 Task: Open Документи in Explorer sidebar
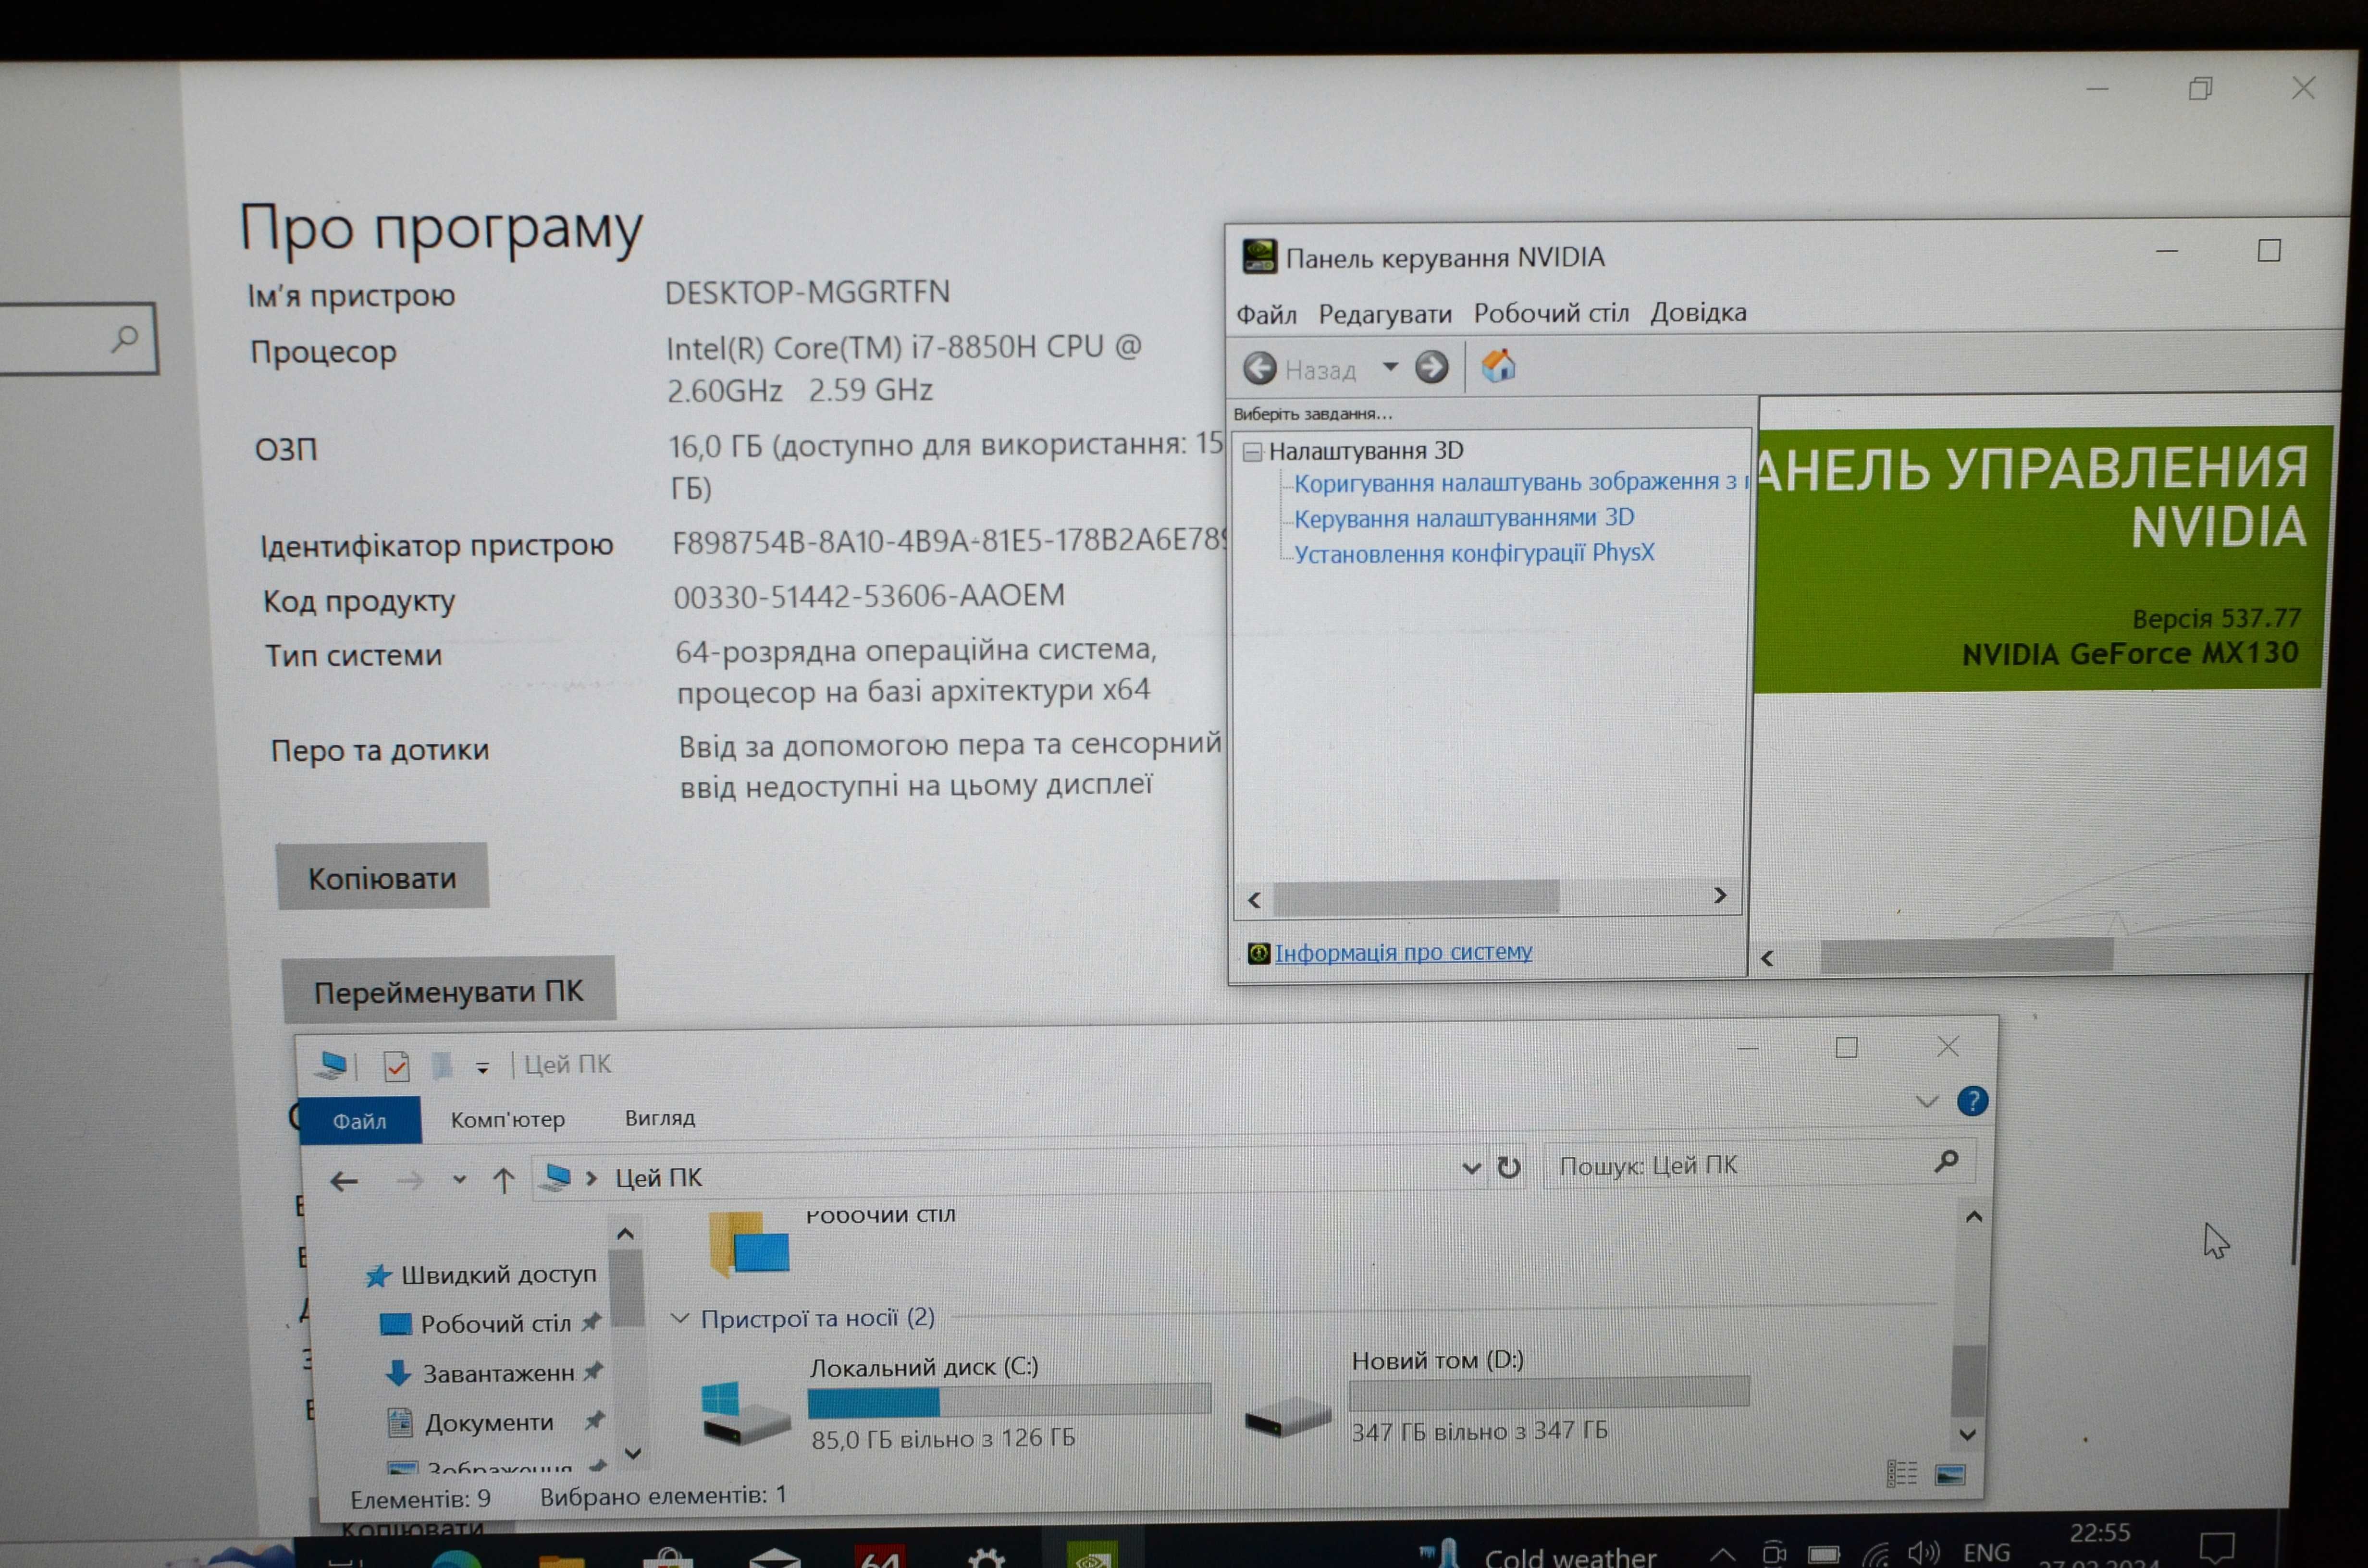pyautogui.click(x=471, y=1422)
